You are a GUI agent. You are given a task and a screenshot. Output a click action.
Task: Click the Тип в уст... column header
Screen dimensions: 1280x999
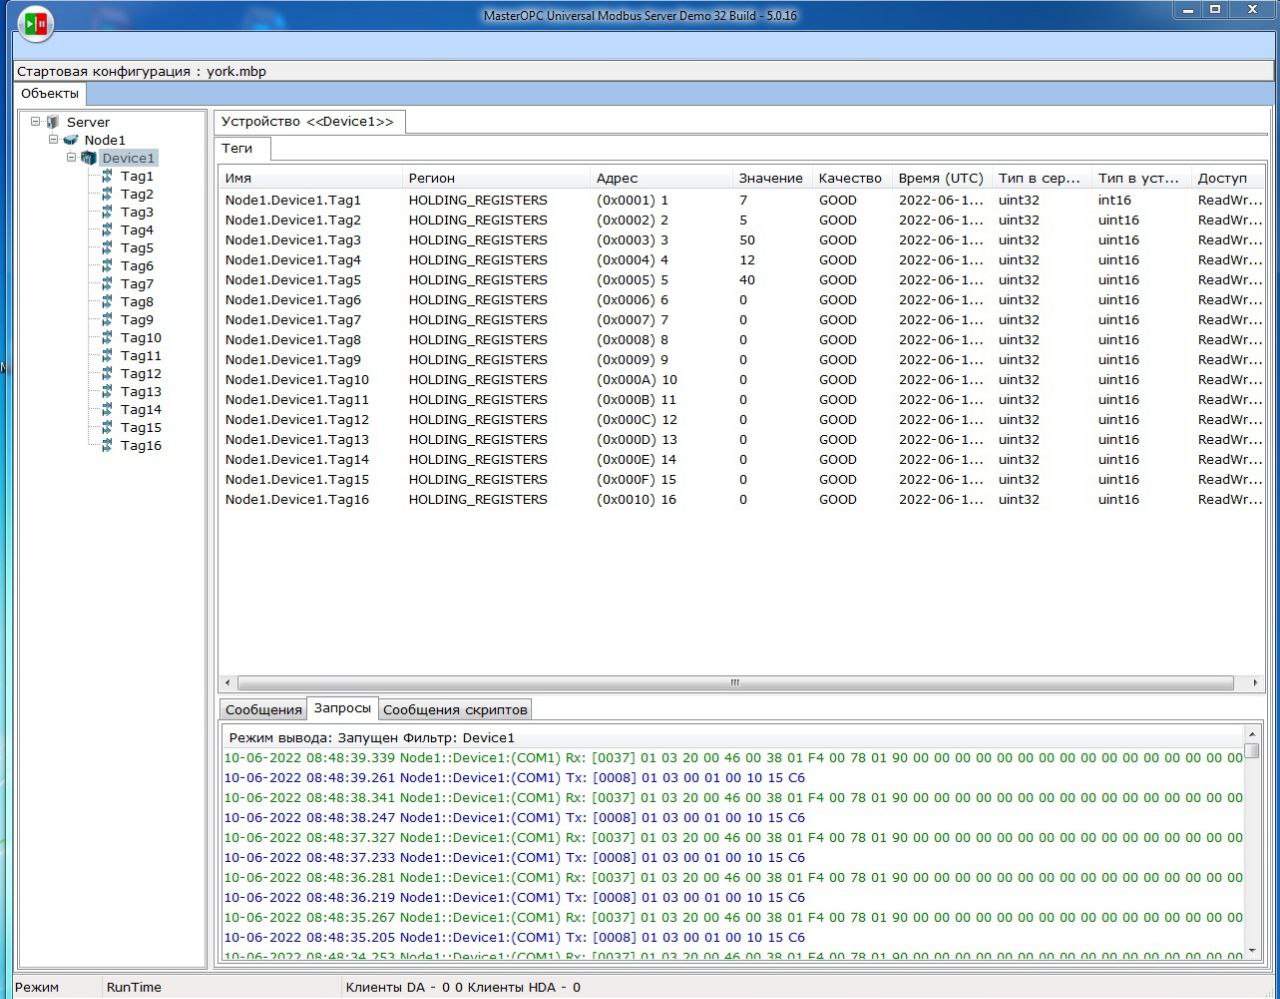pyautogui.click(x=1141, y=178)
